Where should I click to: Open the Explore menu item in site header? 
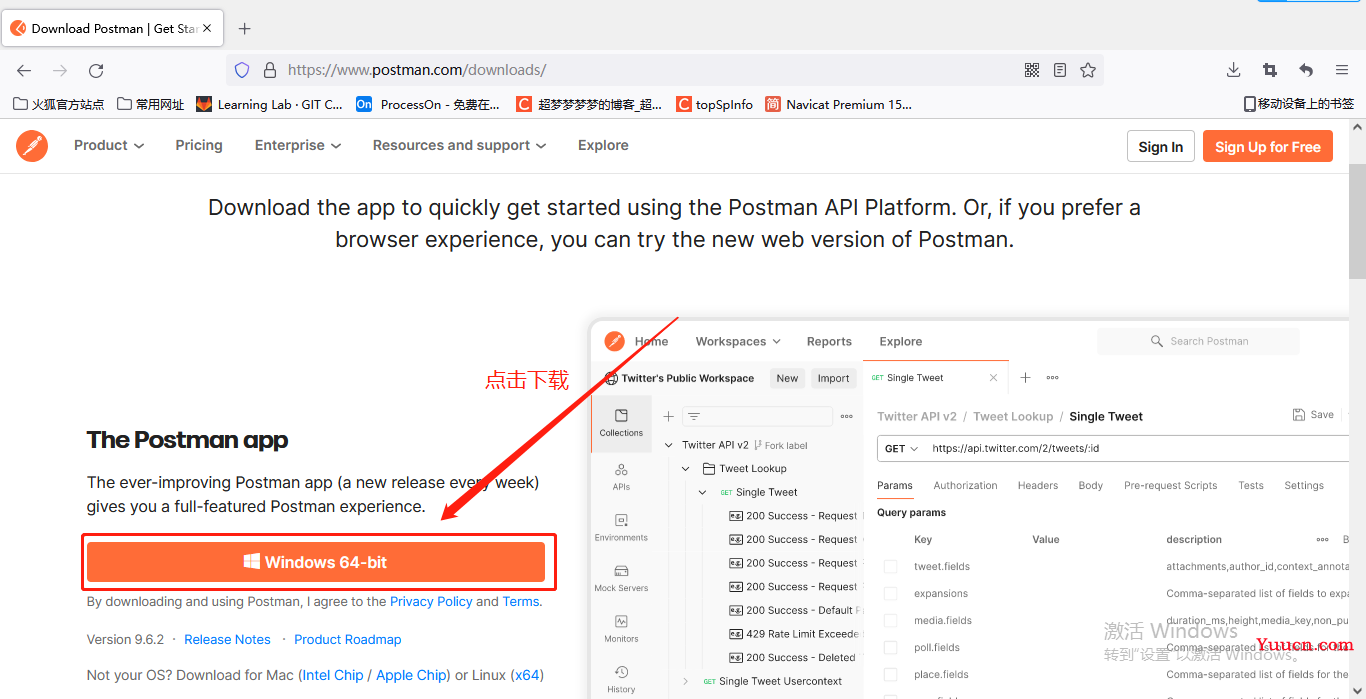[603, 145]
